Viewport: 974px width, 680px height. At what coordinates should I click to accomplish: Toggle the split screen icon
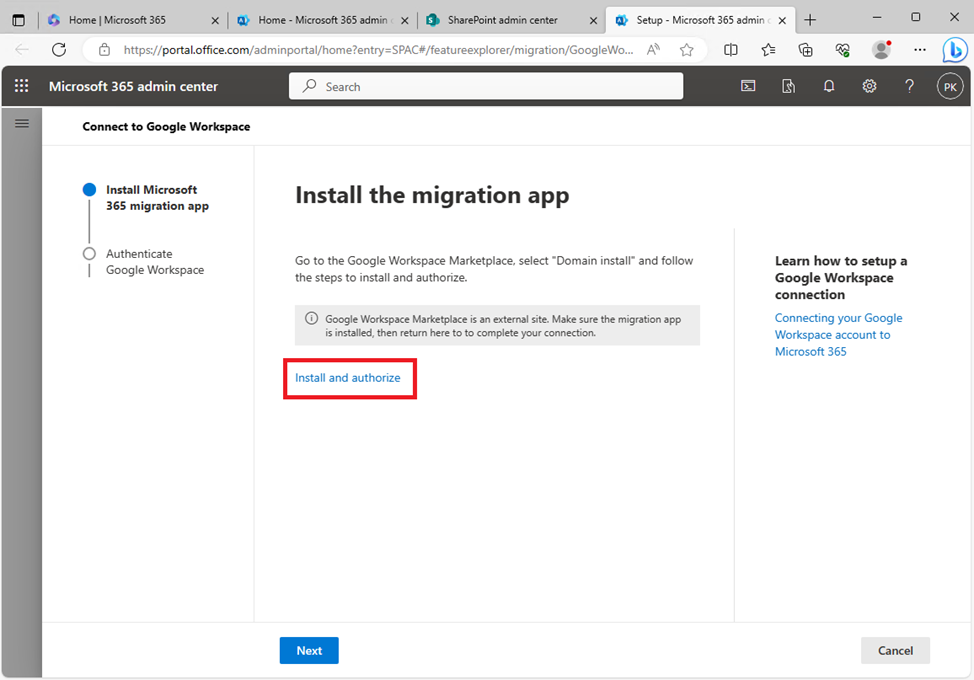[731, 50]
